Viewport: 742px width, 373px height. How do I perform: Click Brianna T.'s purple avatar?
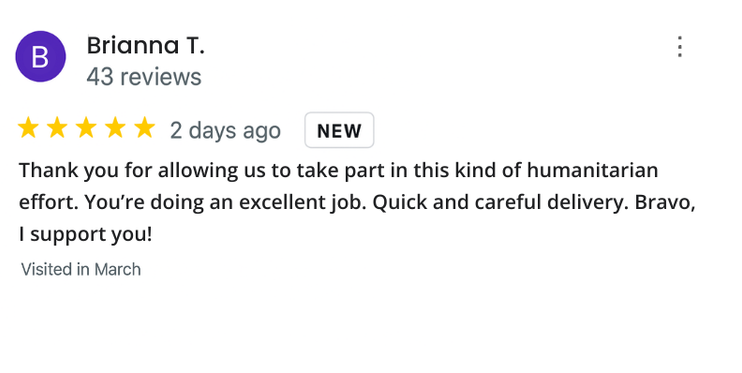pyautogui.click(x=41, y=56)
